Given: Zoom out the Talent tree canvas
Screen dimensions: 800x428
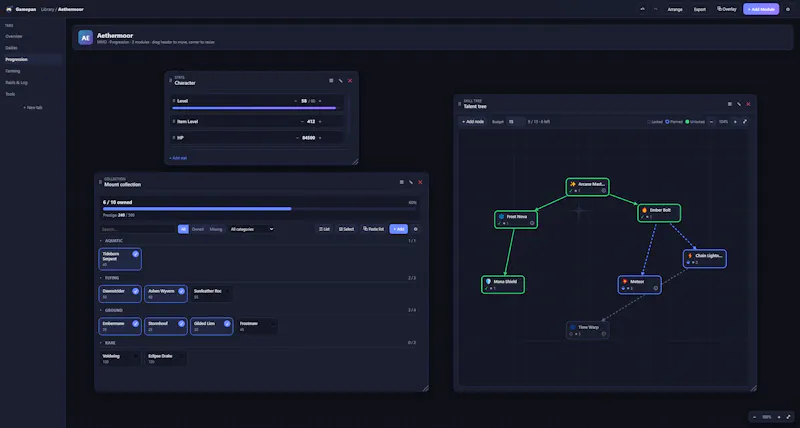Looking at the screenshot, I should click(711, 122).
